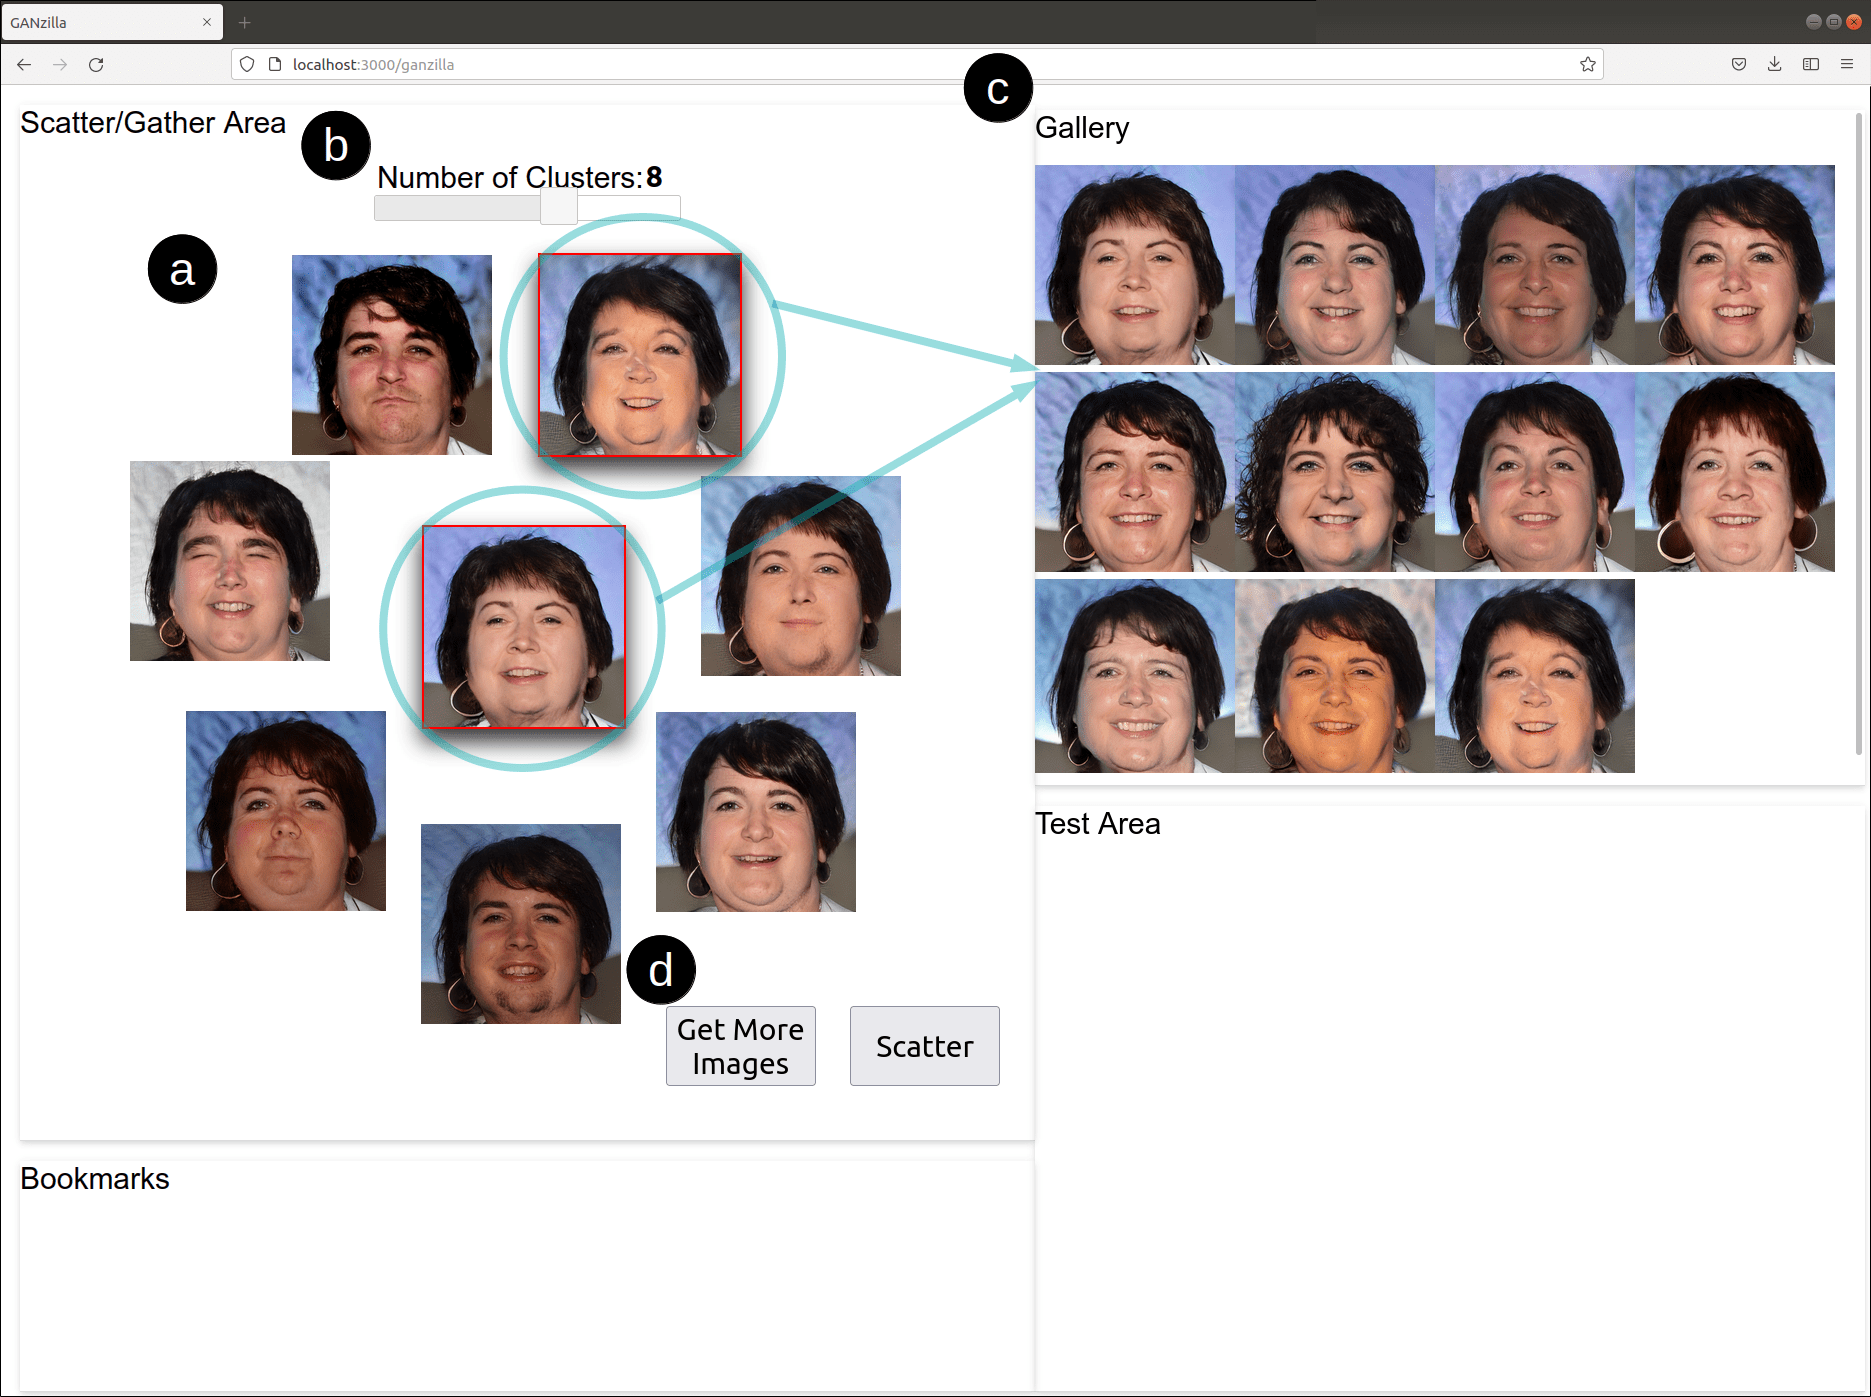1871x1397 pixels.
Task: Select the closed-eyes face in scatter area
Action: point(230,561)
